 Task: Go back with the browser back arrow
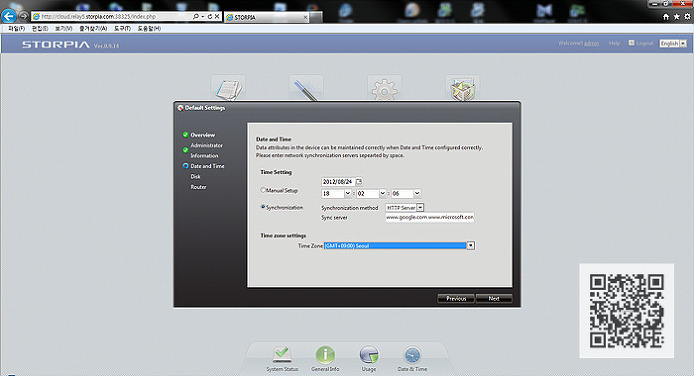(x=8, y=16)
